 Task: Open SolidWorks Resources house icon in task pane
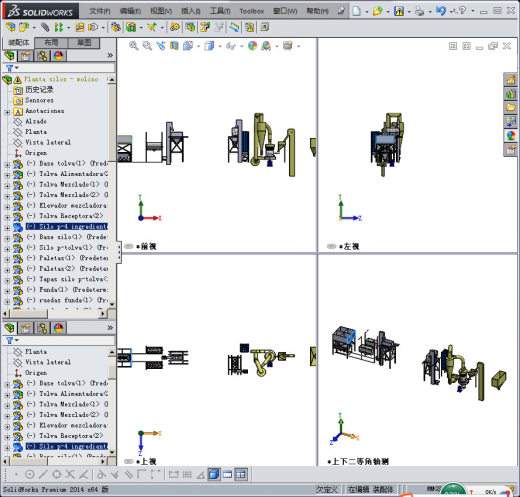point(510,79)
